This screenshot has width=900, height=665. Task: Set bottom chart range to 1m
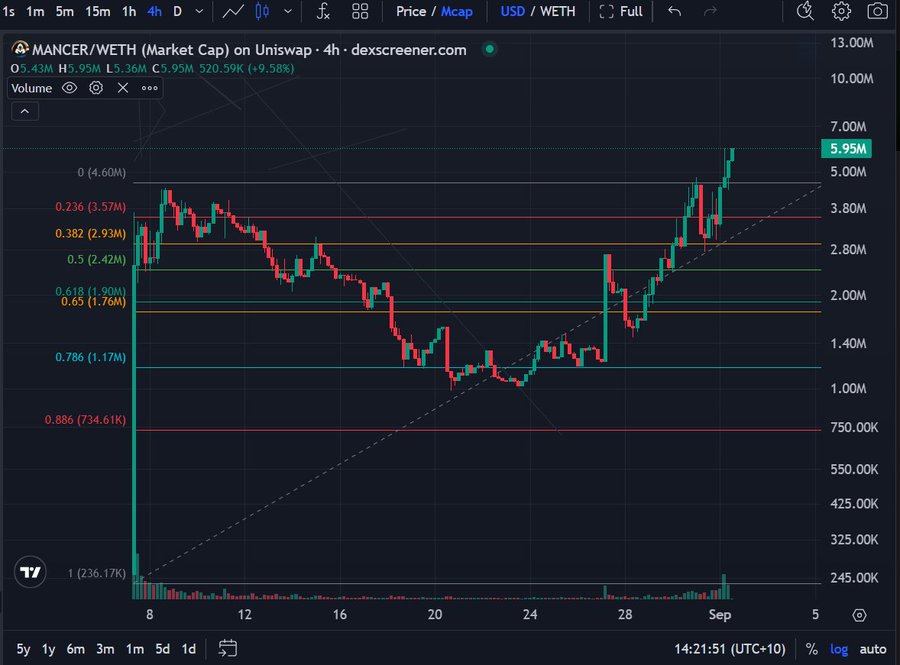click(135, 649)
